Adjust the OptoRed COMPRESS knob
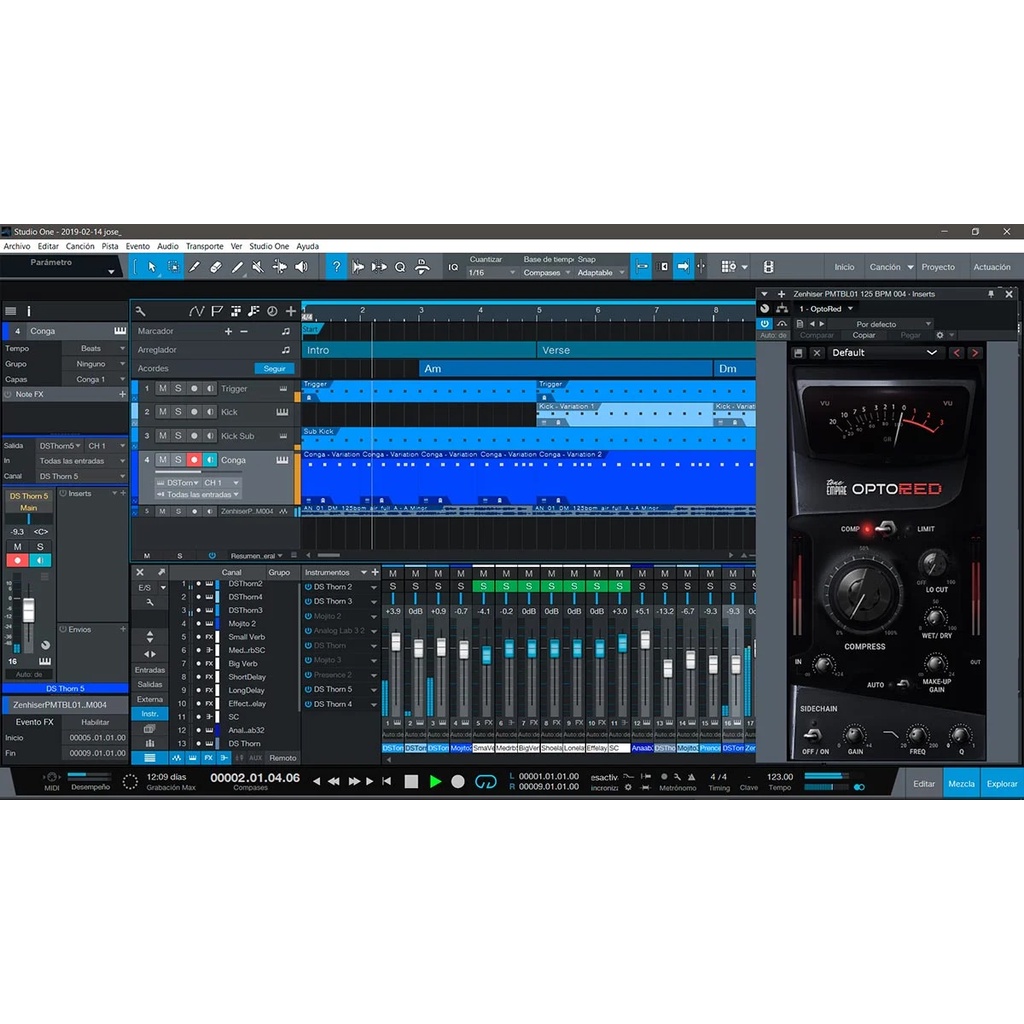The image size is (1024, 1024). 863,593
